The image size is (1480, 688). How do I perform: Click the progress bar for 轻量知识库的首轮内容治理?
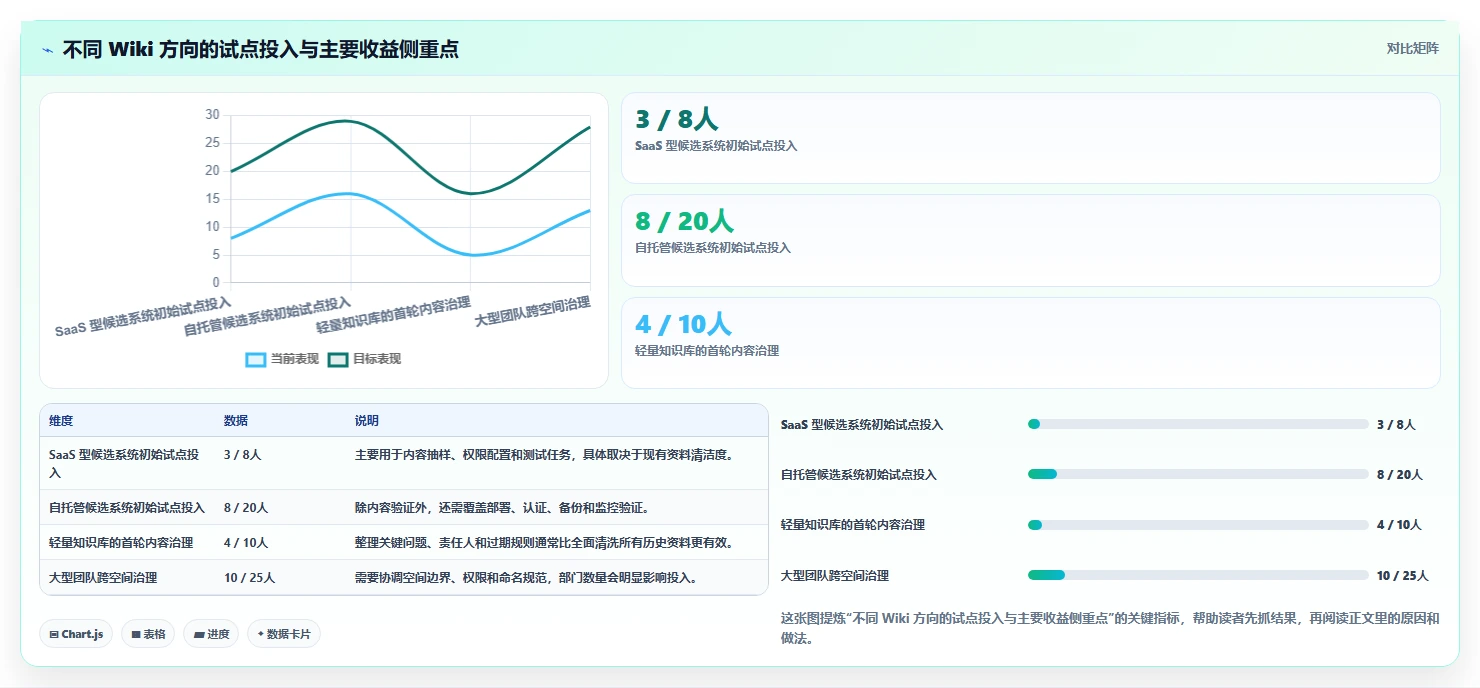[x=1198, y=525]
